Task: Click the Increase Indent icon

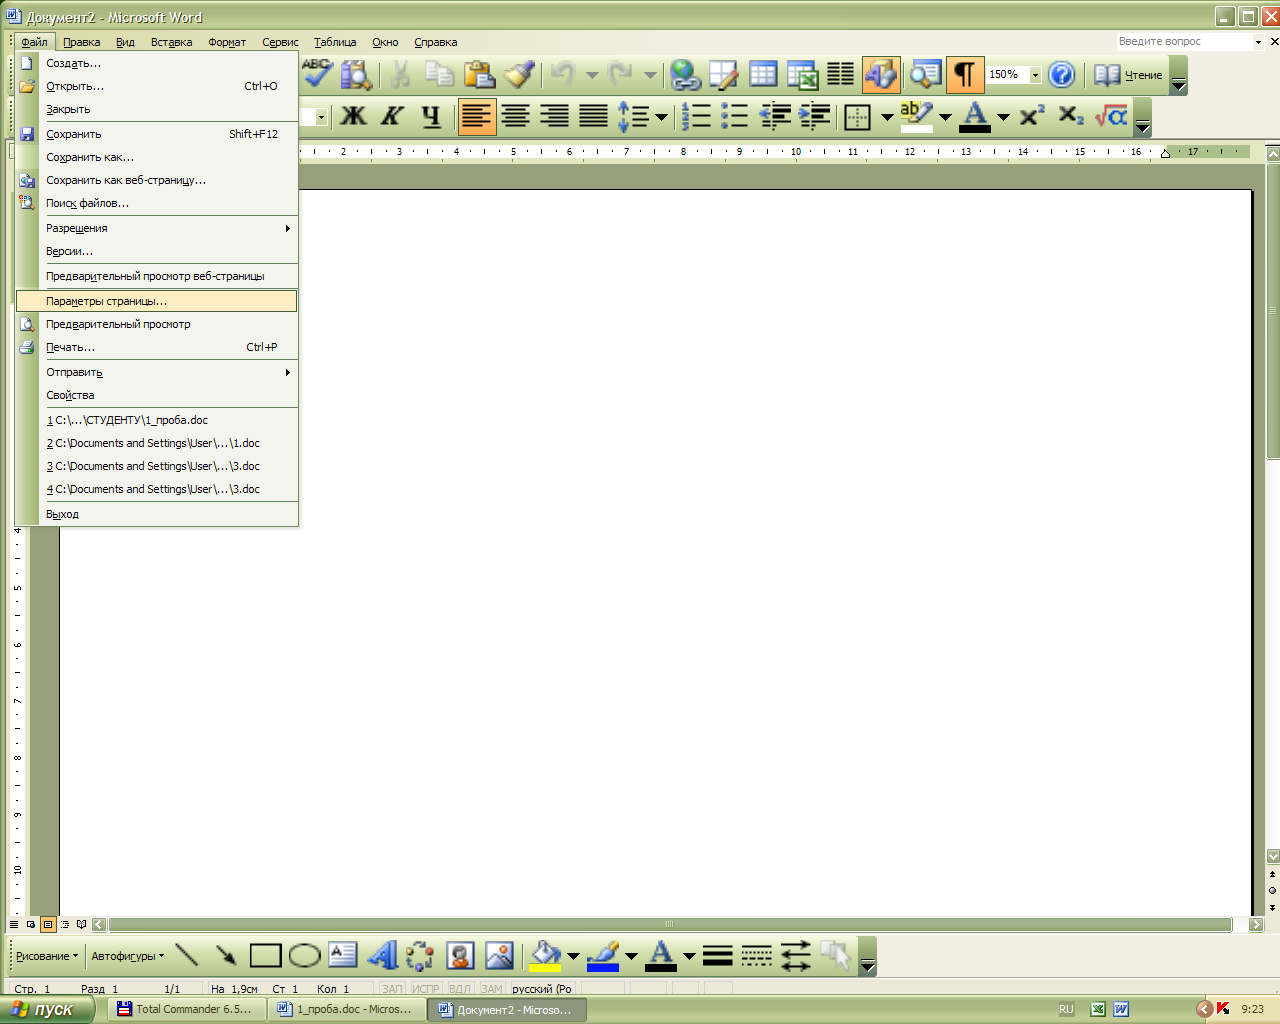Action: point(815,116)
